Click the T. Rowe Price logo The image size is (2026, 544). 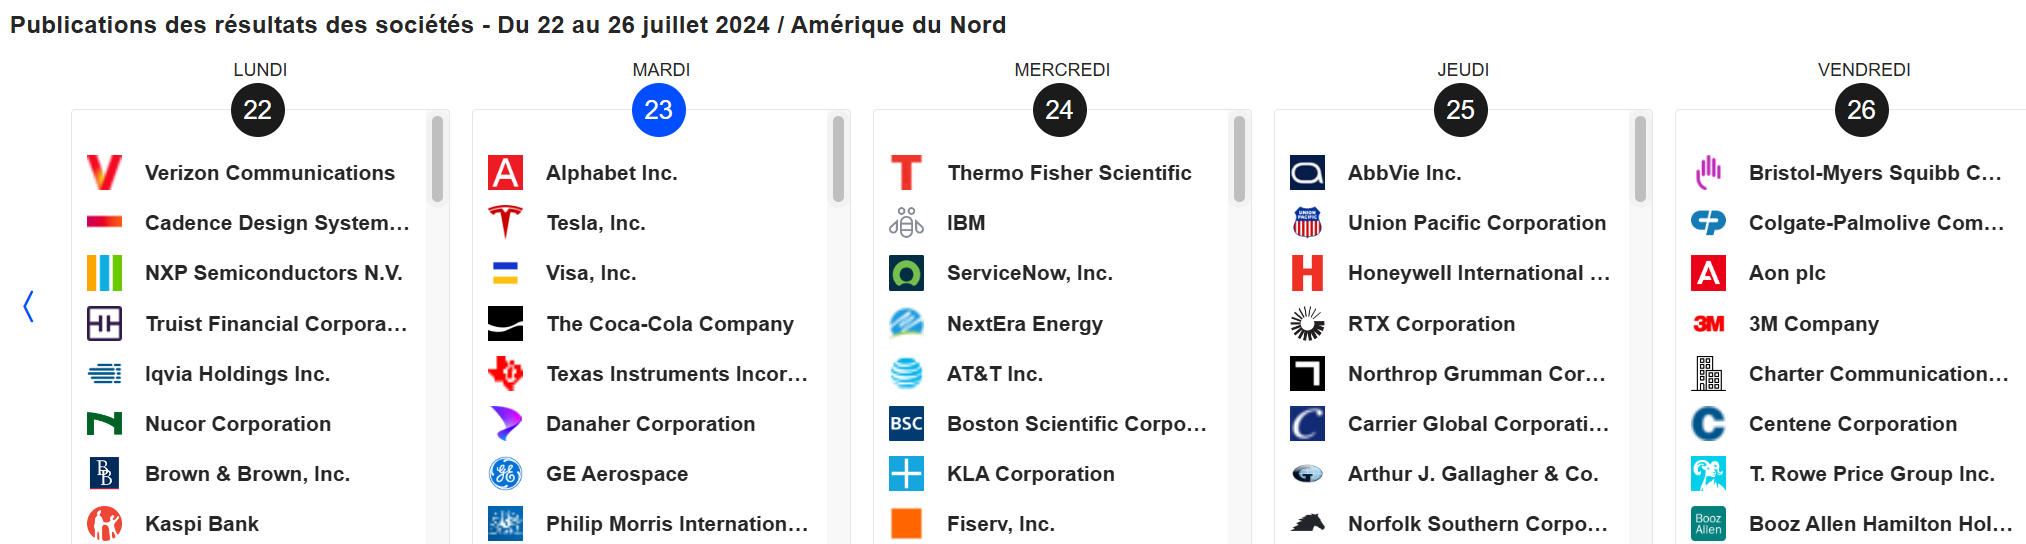pos(1708,474)
